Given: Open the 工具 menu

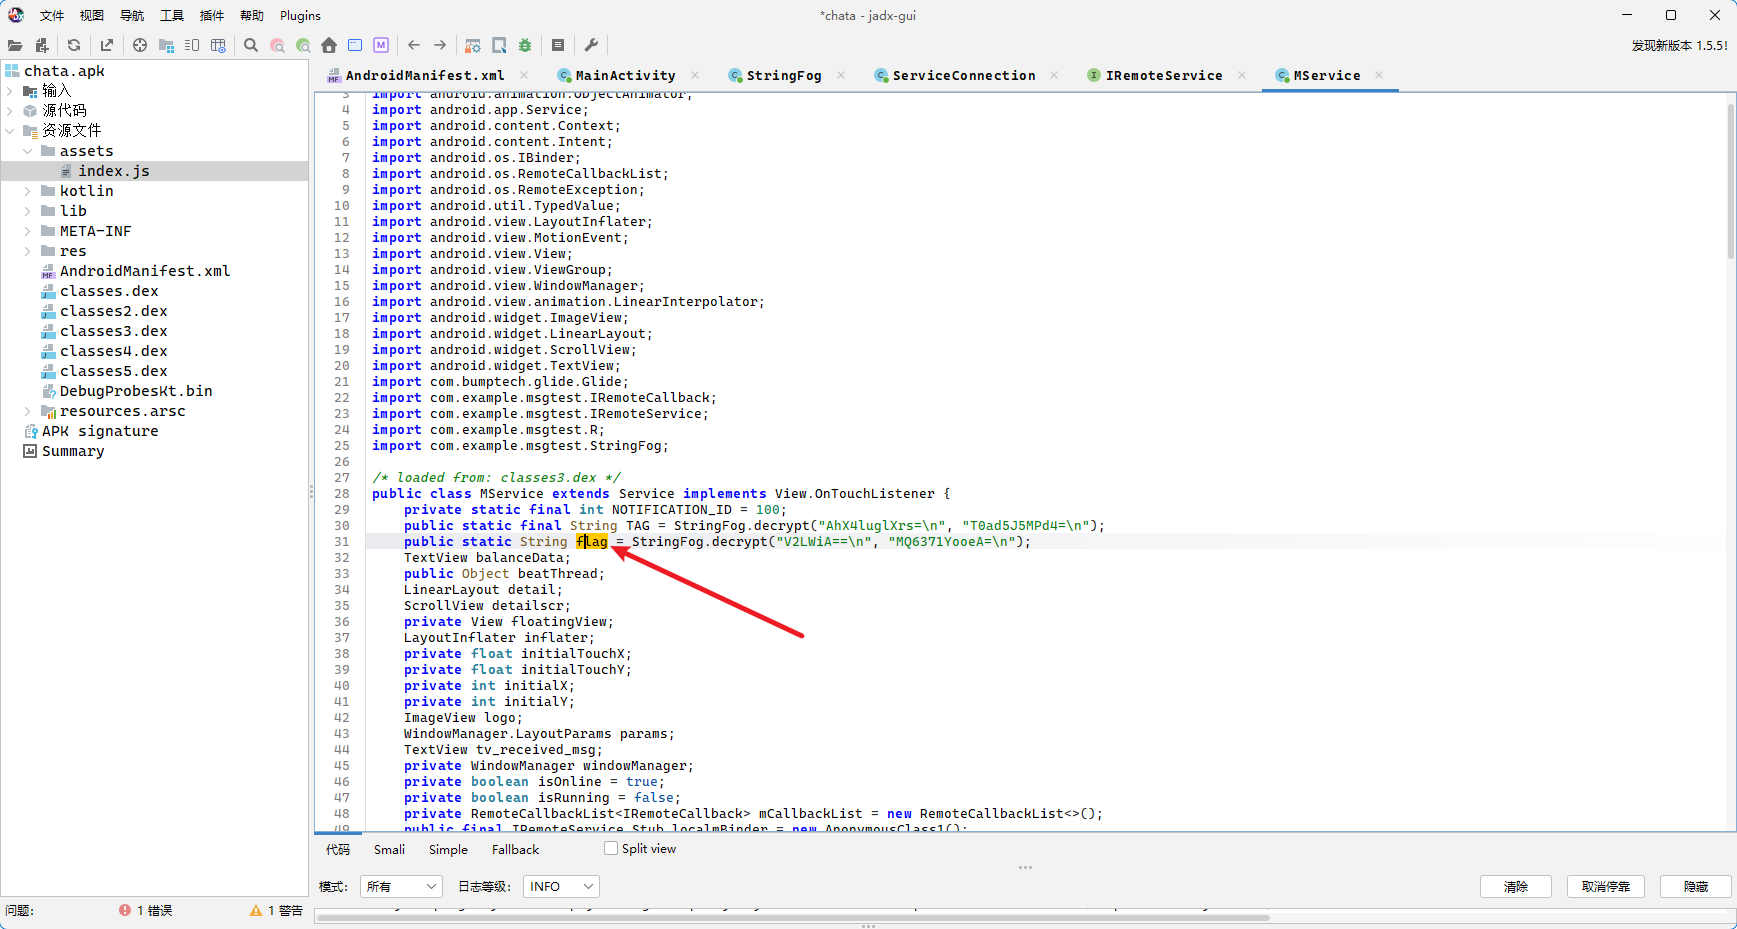Looking at the screenshot, I should (x=172, y=15).
